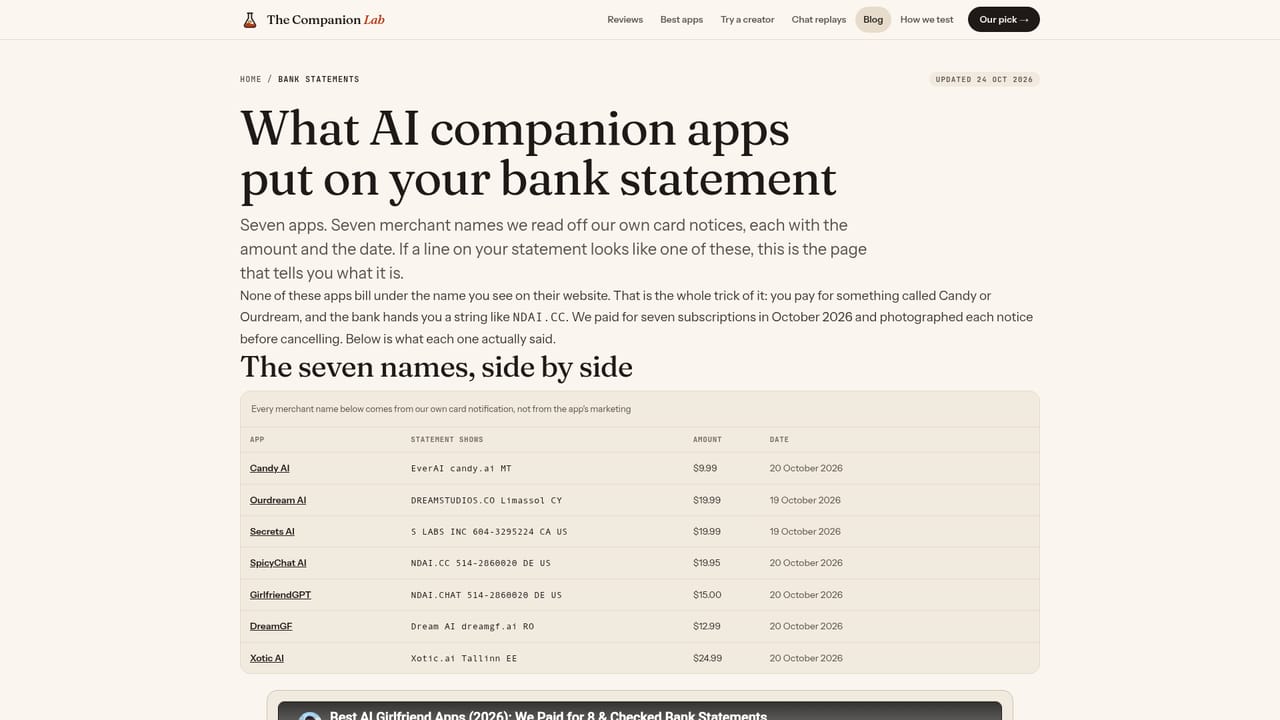Click the $12.99 amount cell

point(707,626)
